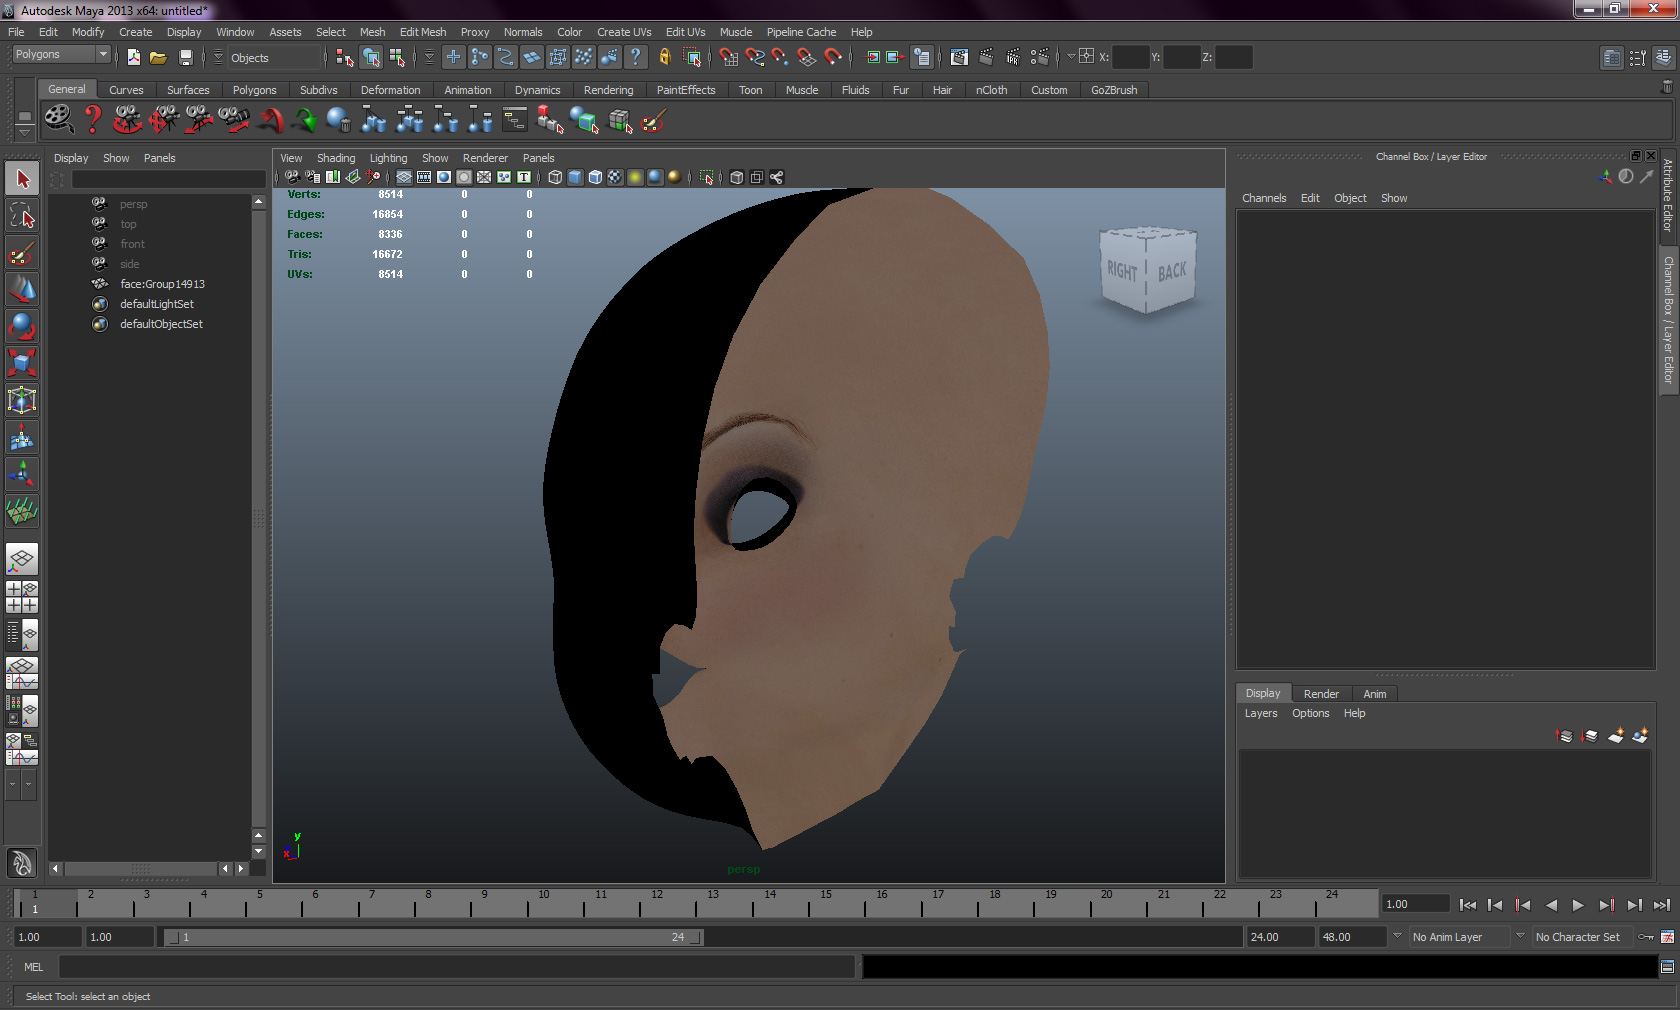Switch to the GoZBrush shelf tab

point(1114,90)
